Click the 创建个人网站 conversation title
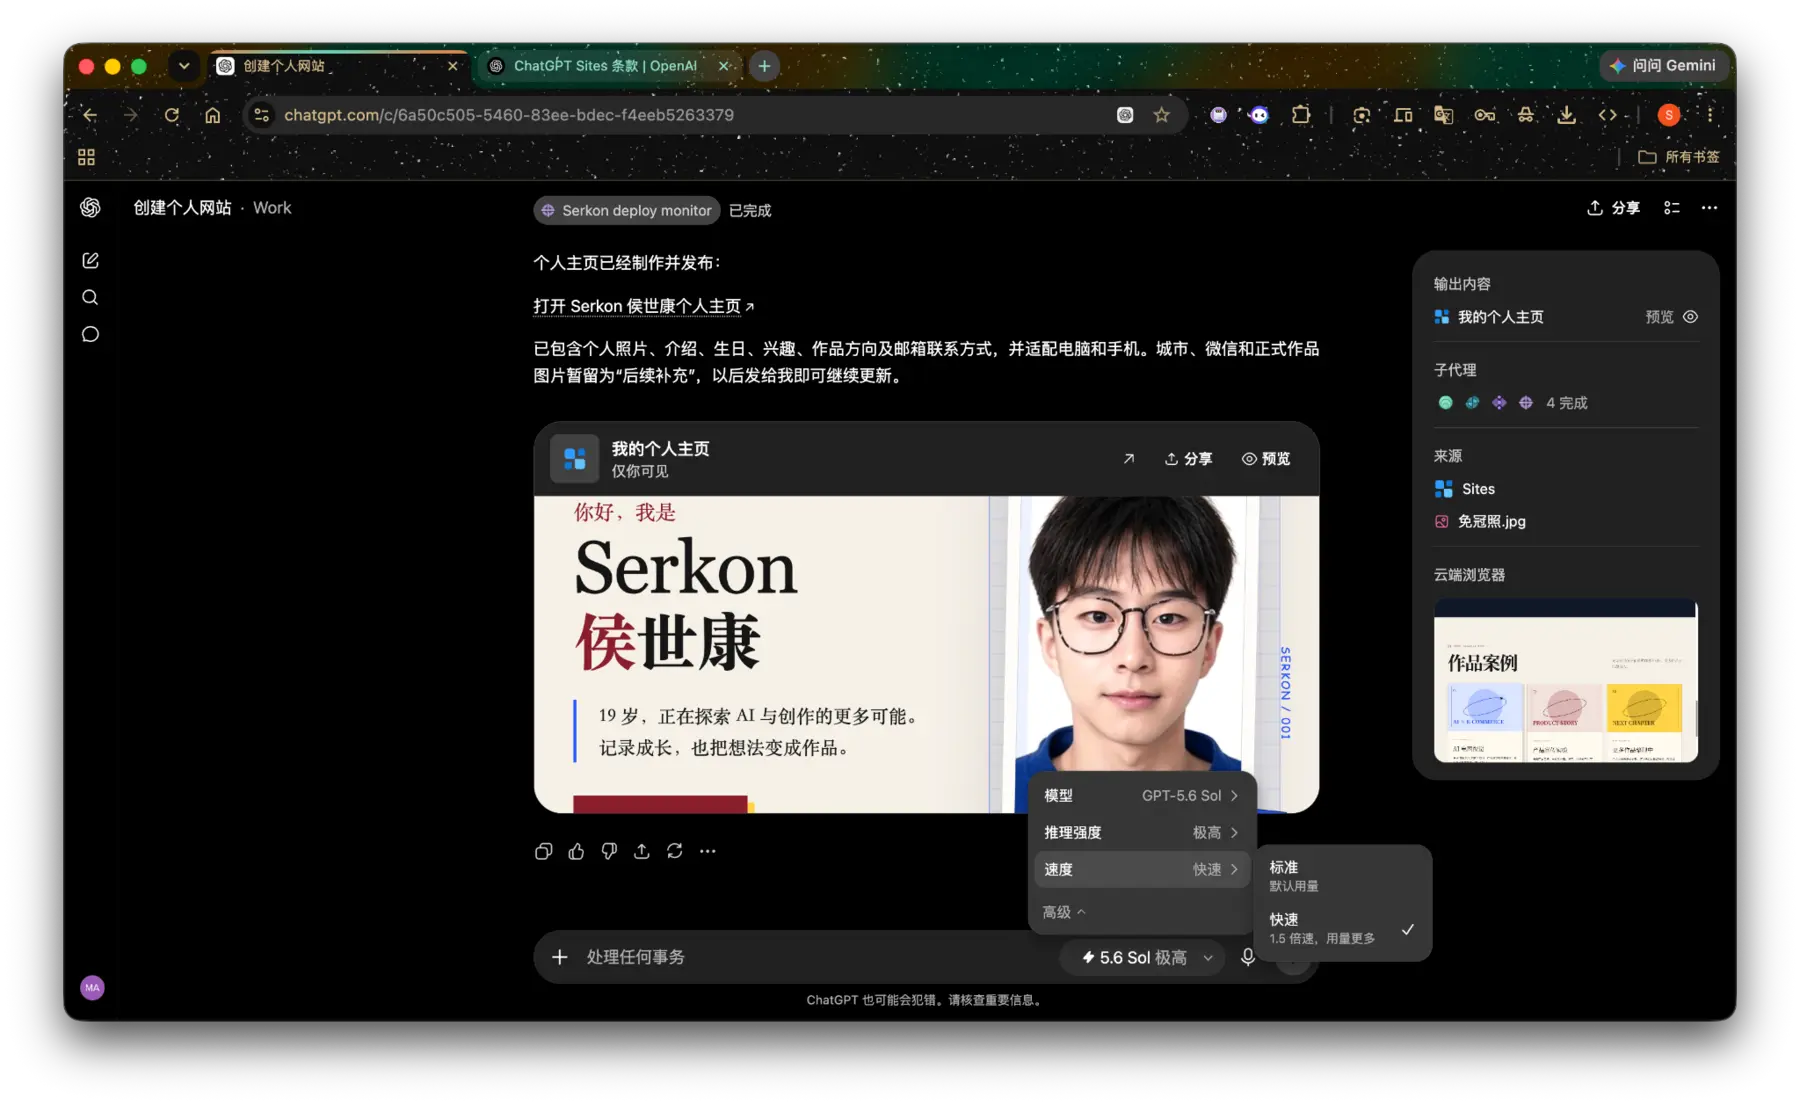 pos(182,208)
